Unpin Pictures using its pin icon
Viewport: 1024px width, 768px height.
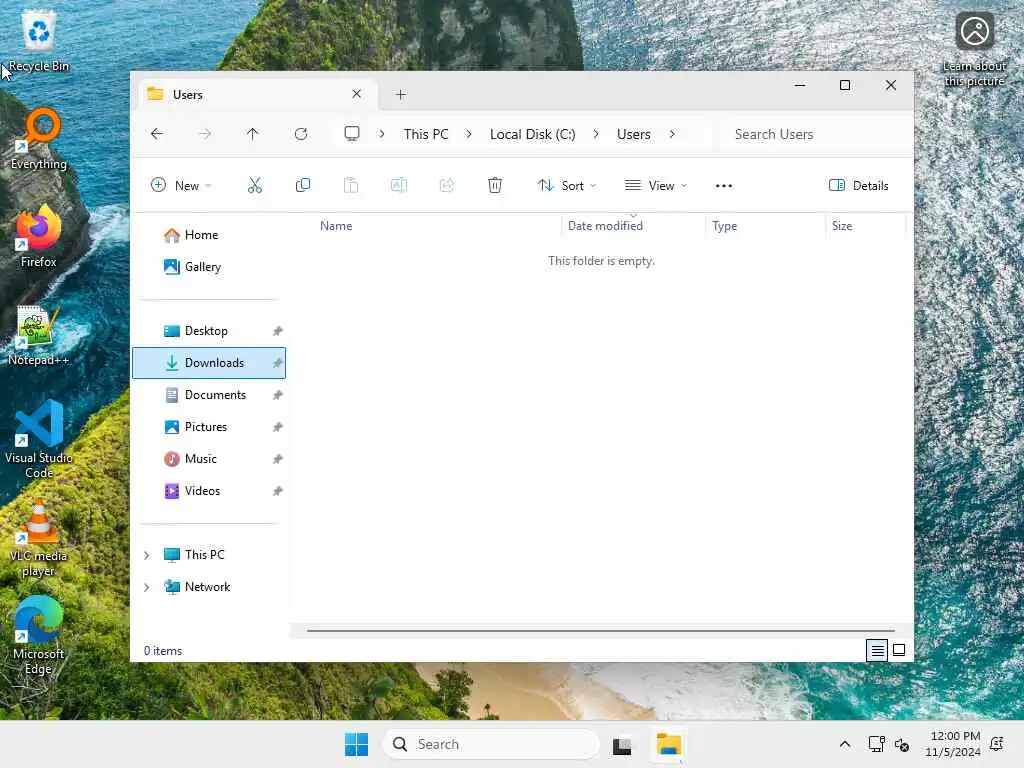point(278,427)
